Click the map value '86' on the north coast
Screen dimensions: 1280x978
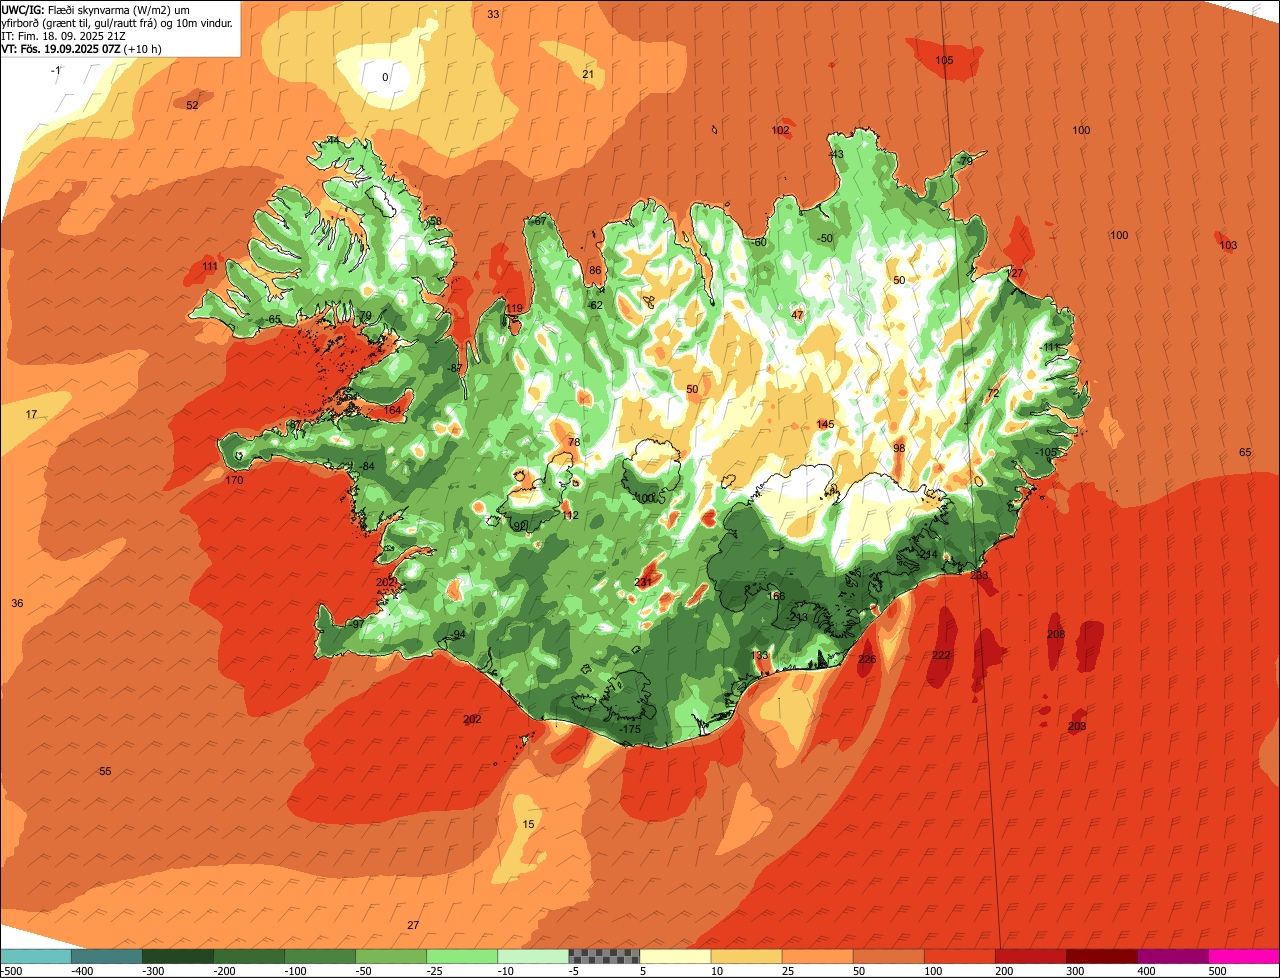[595, 270]
